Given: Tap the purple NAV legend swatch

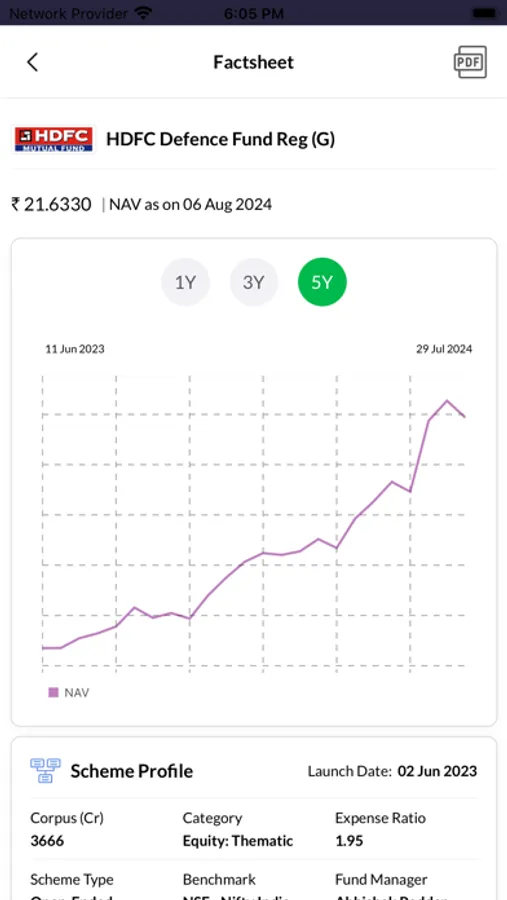Looking at the screenshot, I should coord(53,692).
